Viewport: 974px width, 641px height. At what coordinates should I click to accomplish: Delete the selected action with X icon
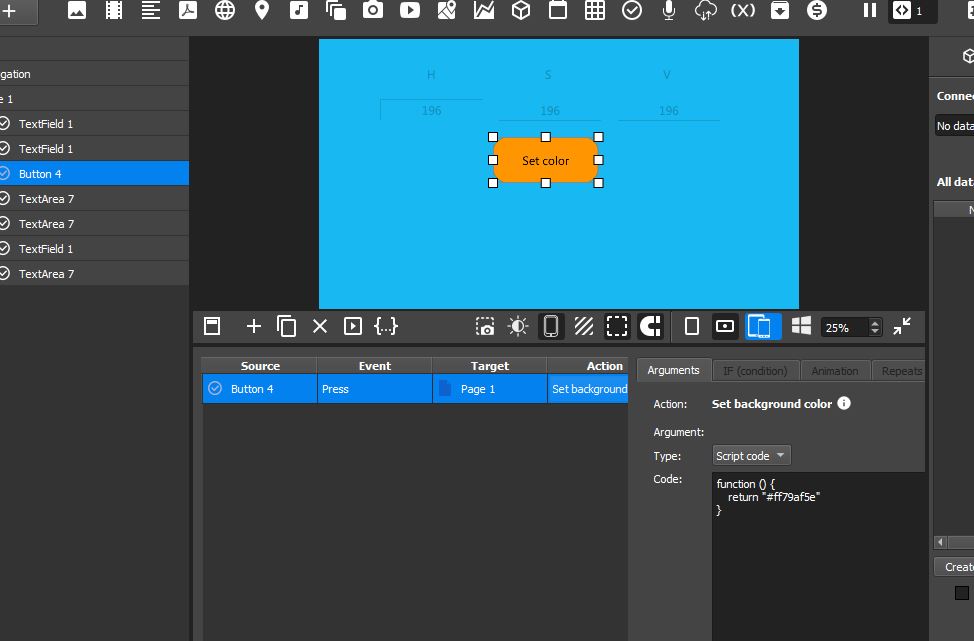[320, 326]
